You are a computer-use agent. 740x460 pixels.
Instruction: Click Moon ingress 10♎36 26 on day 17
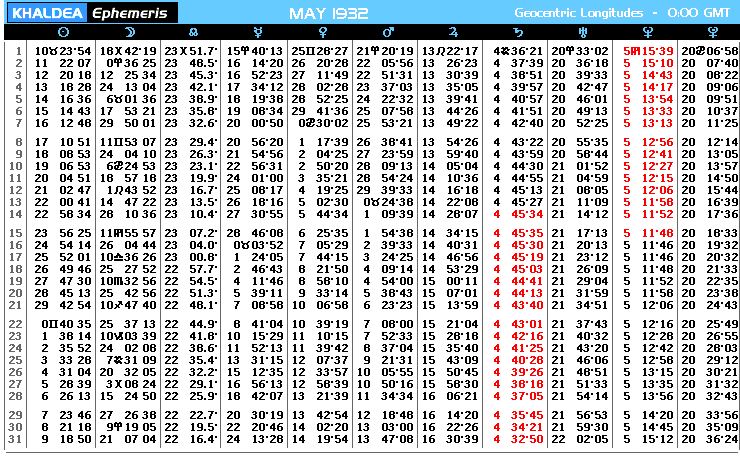(x=128, y=257)
